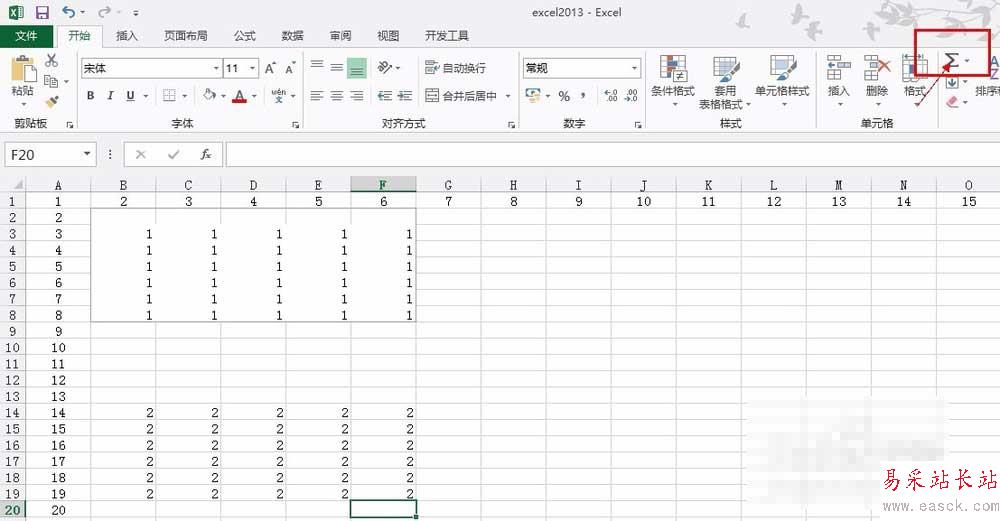Switch to the 页面布局 tab

(x=186, y=36)
